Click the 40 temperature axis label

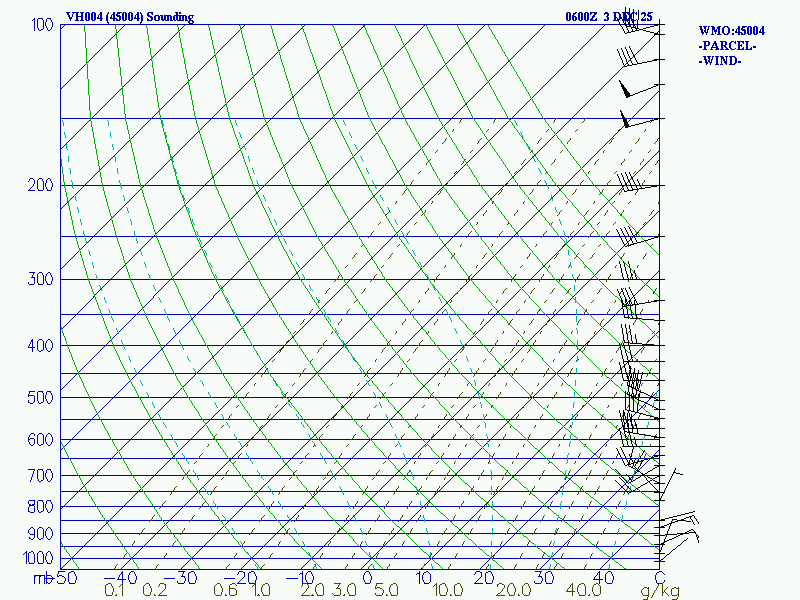[x=604, y=578]
